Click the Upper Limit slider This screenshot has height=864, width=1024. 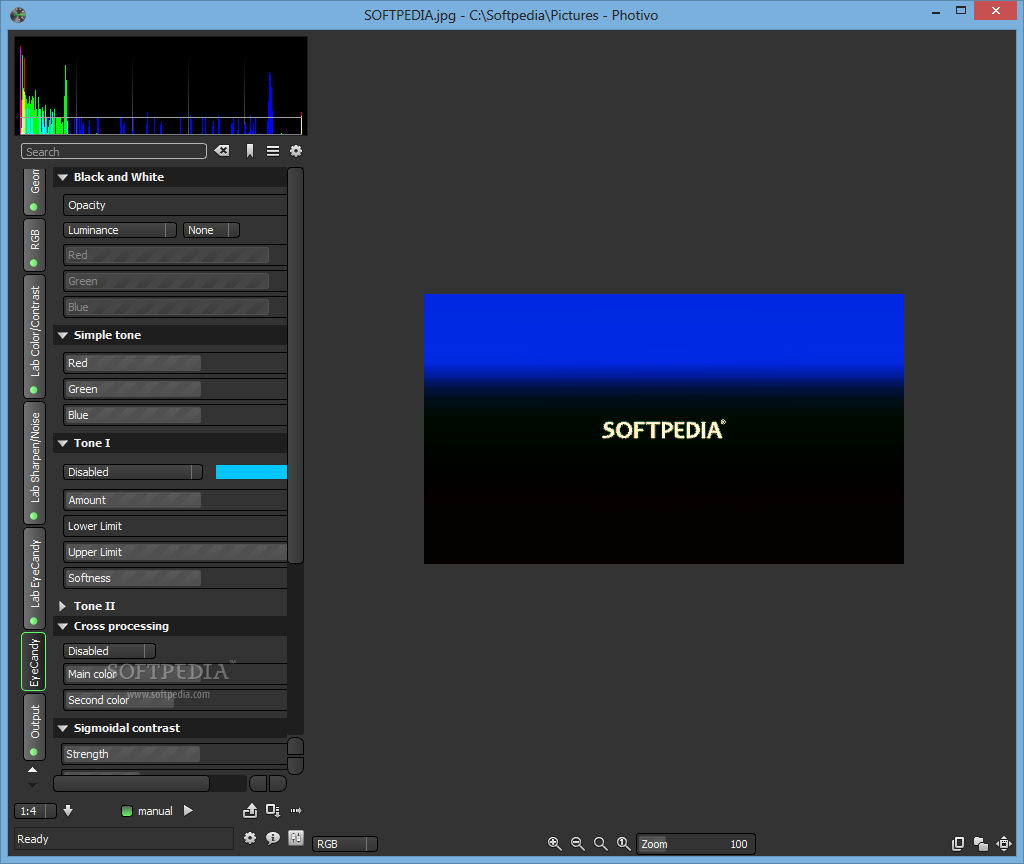pyautogui.click(x=175, y=552)
